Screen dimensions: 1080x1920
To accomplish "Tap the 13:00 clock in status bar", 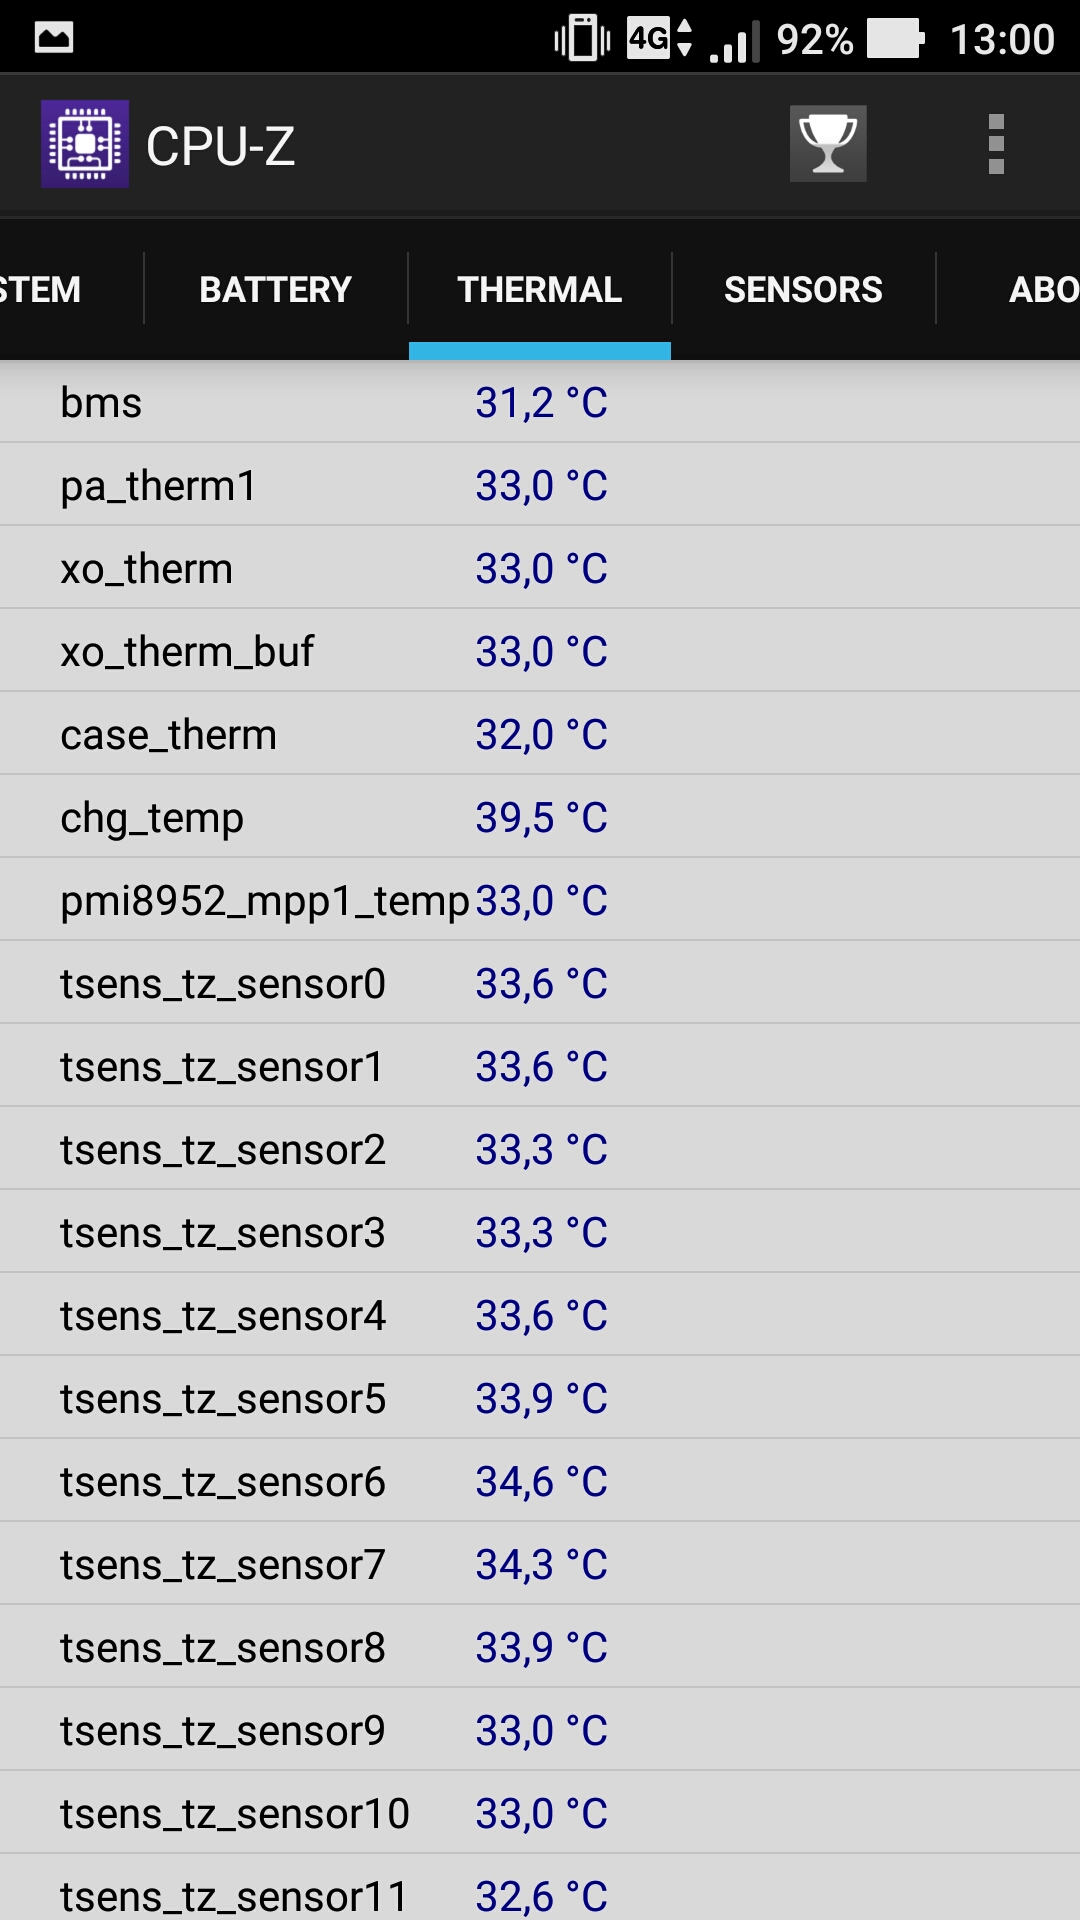I will click(1002, 40).
